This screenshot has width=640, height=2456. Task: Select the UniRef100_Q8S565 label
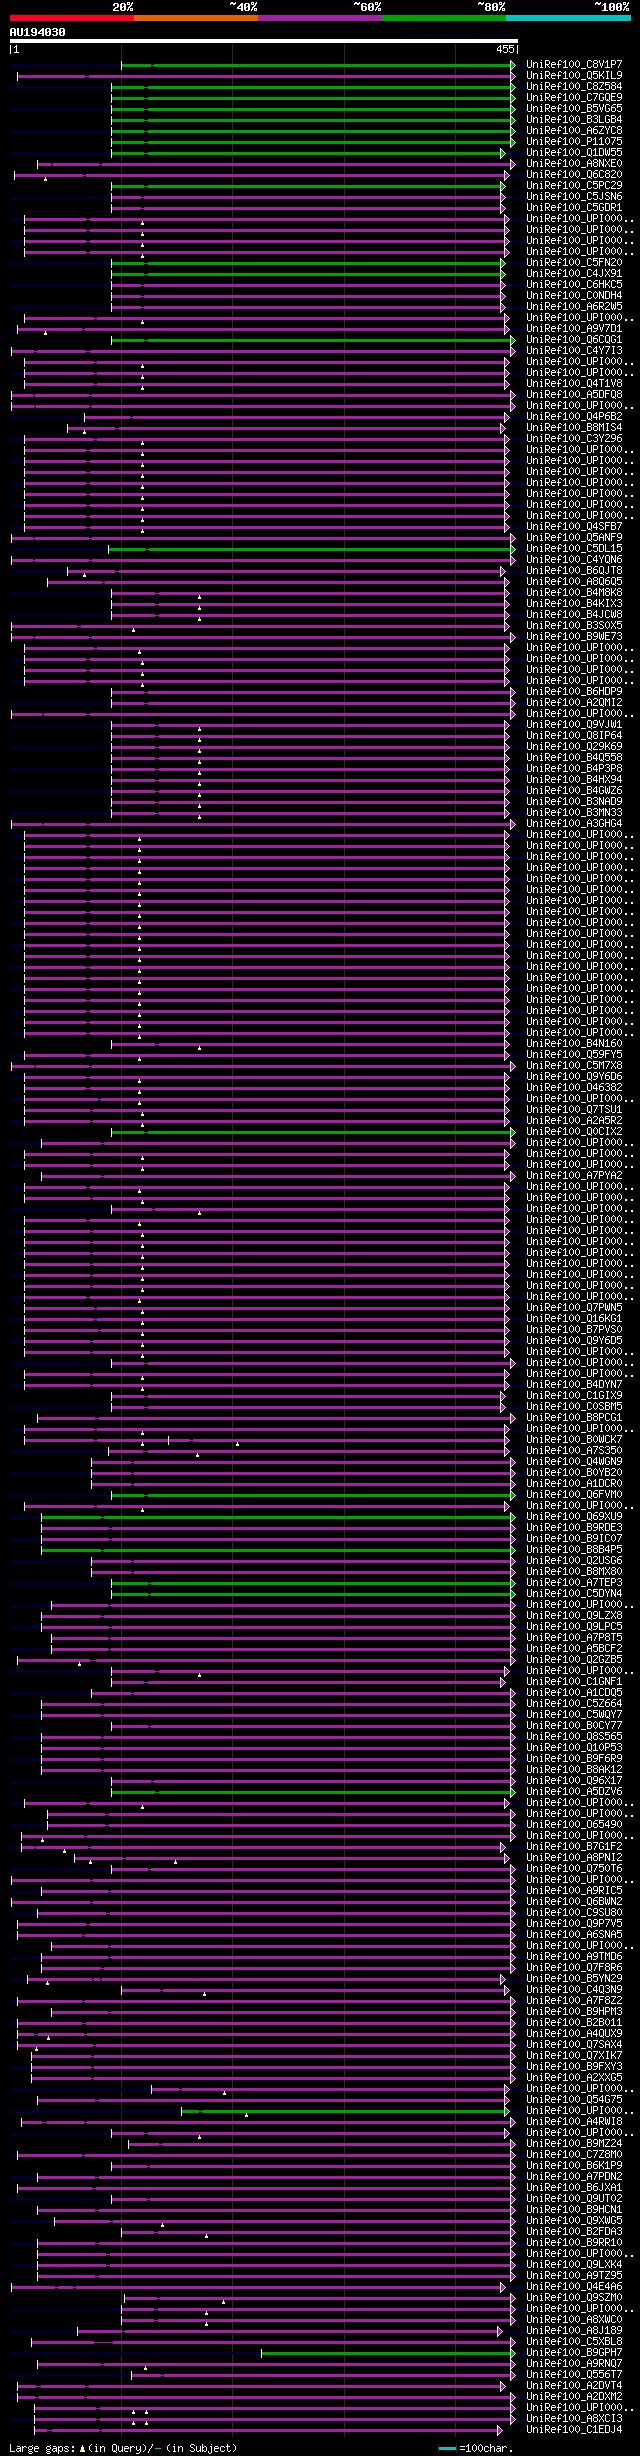point(574,1736)
